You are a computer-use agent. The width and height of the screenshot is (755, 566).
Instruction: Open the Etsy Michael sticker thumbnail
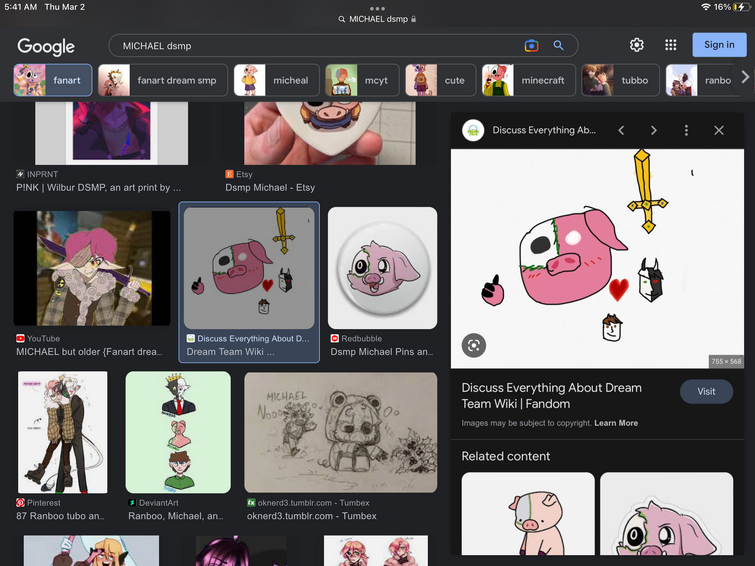click(329, 133)
